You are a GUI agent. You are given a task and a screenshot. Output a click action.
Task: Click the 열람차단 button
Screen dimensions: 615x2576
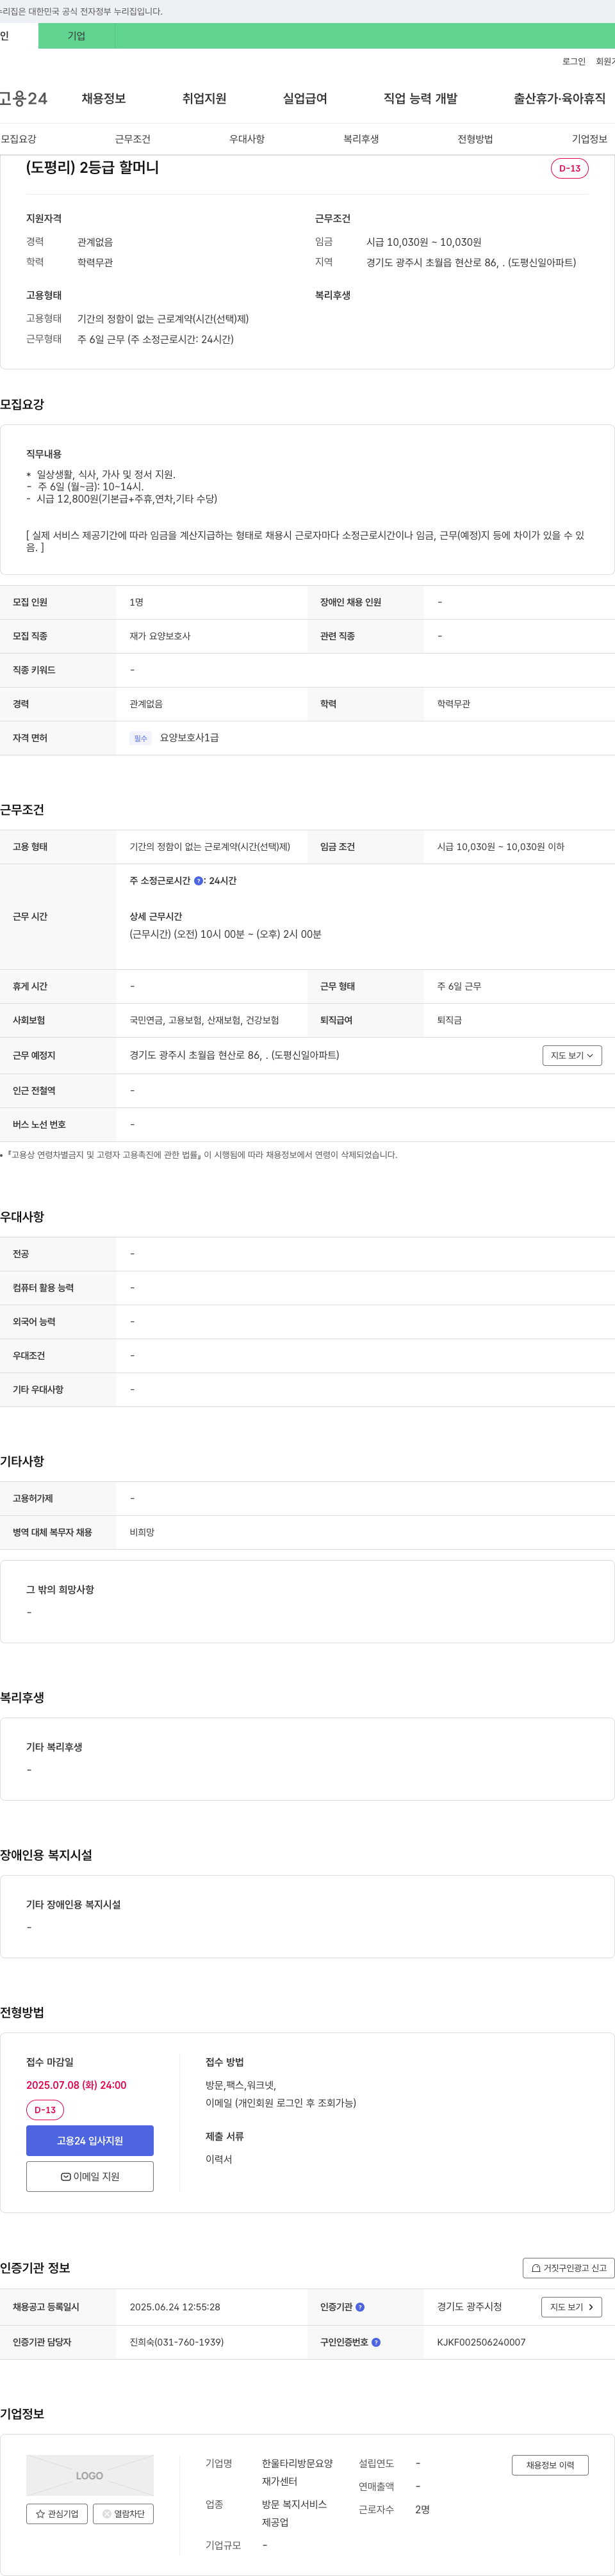click(123, 2513)
